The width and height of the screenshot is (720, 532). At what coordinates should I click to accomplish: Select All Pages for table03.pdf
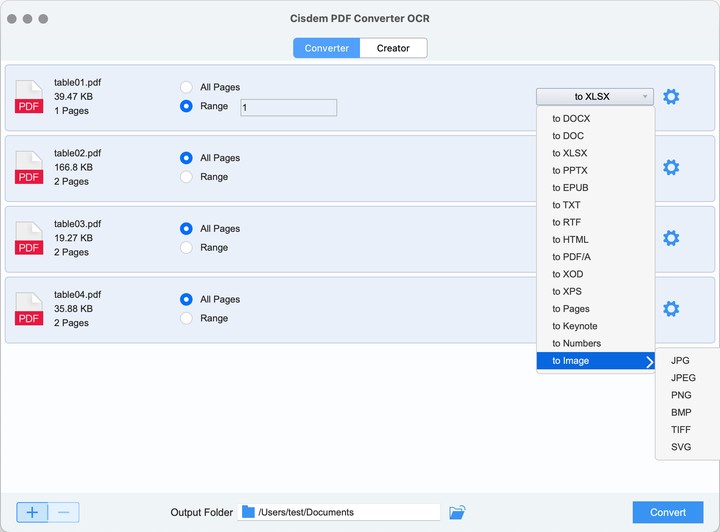point(186,229)
